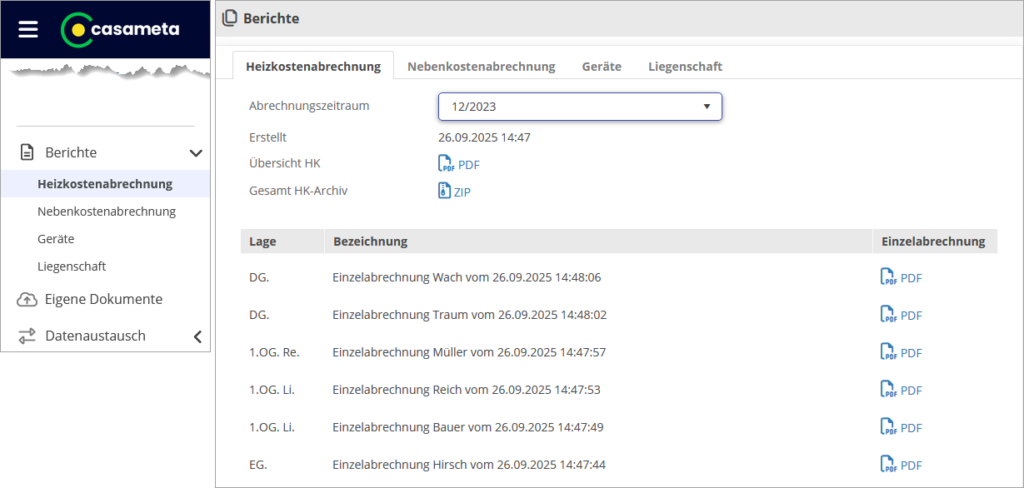Open the Abrechnungszeitraum dropdown showing 12/2023
The width and height of the screenshot is (1024, 488).
click(580, 106)
